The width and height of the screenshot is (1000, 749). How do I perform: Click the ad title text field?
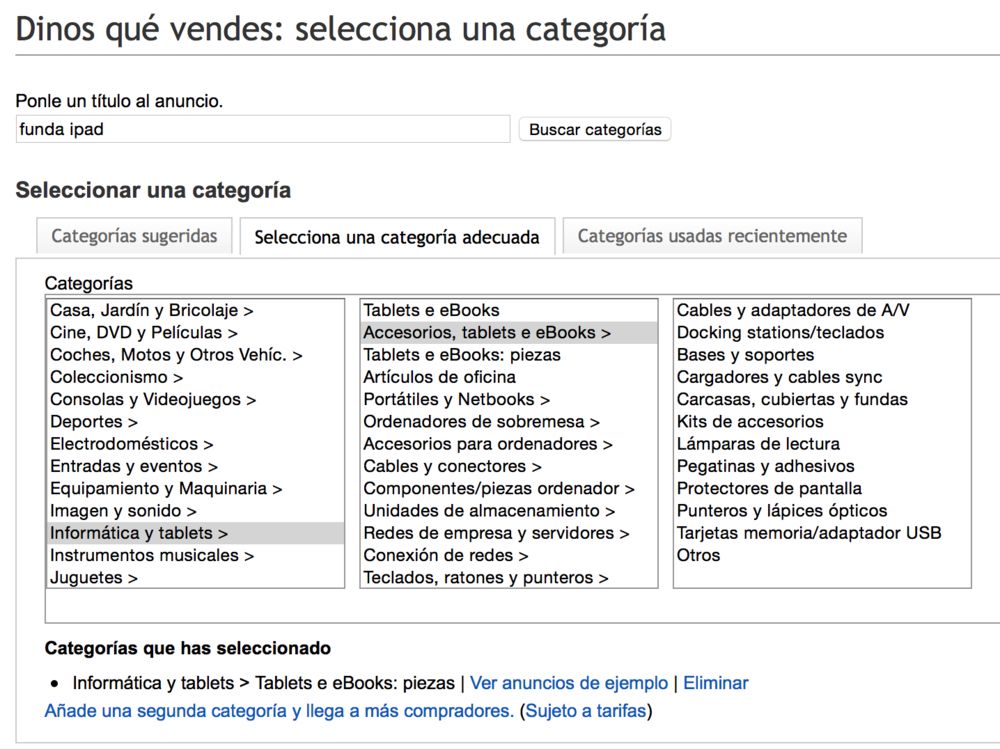coord(263,130)
